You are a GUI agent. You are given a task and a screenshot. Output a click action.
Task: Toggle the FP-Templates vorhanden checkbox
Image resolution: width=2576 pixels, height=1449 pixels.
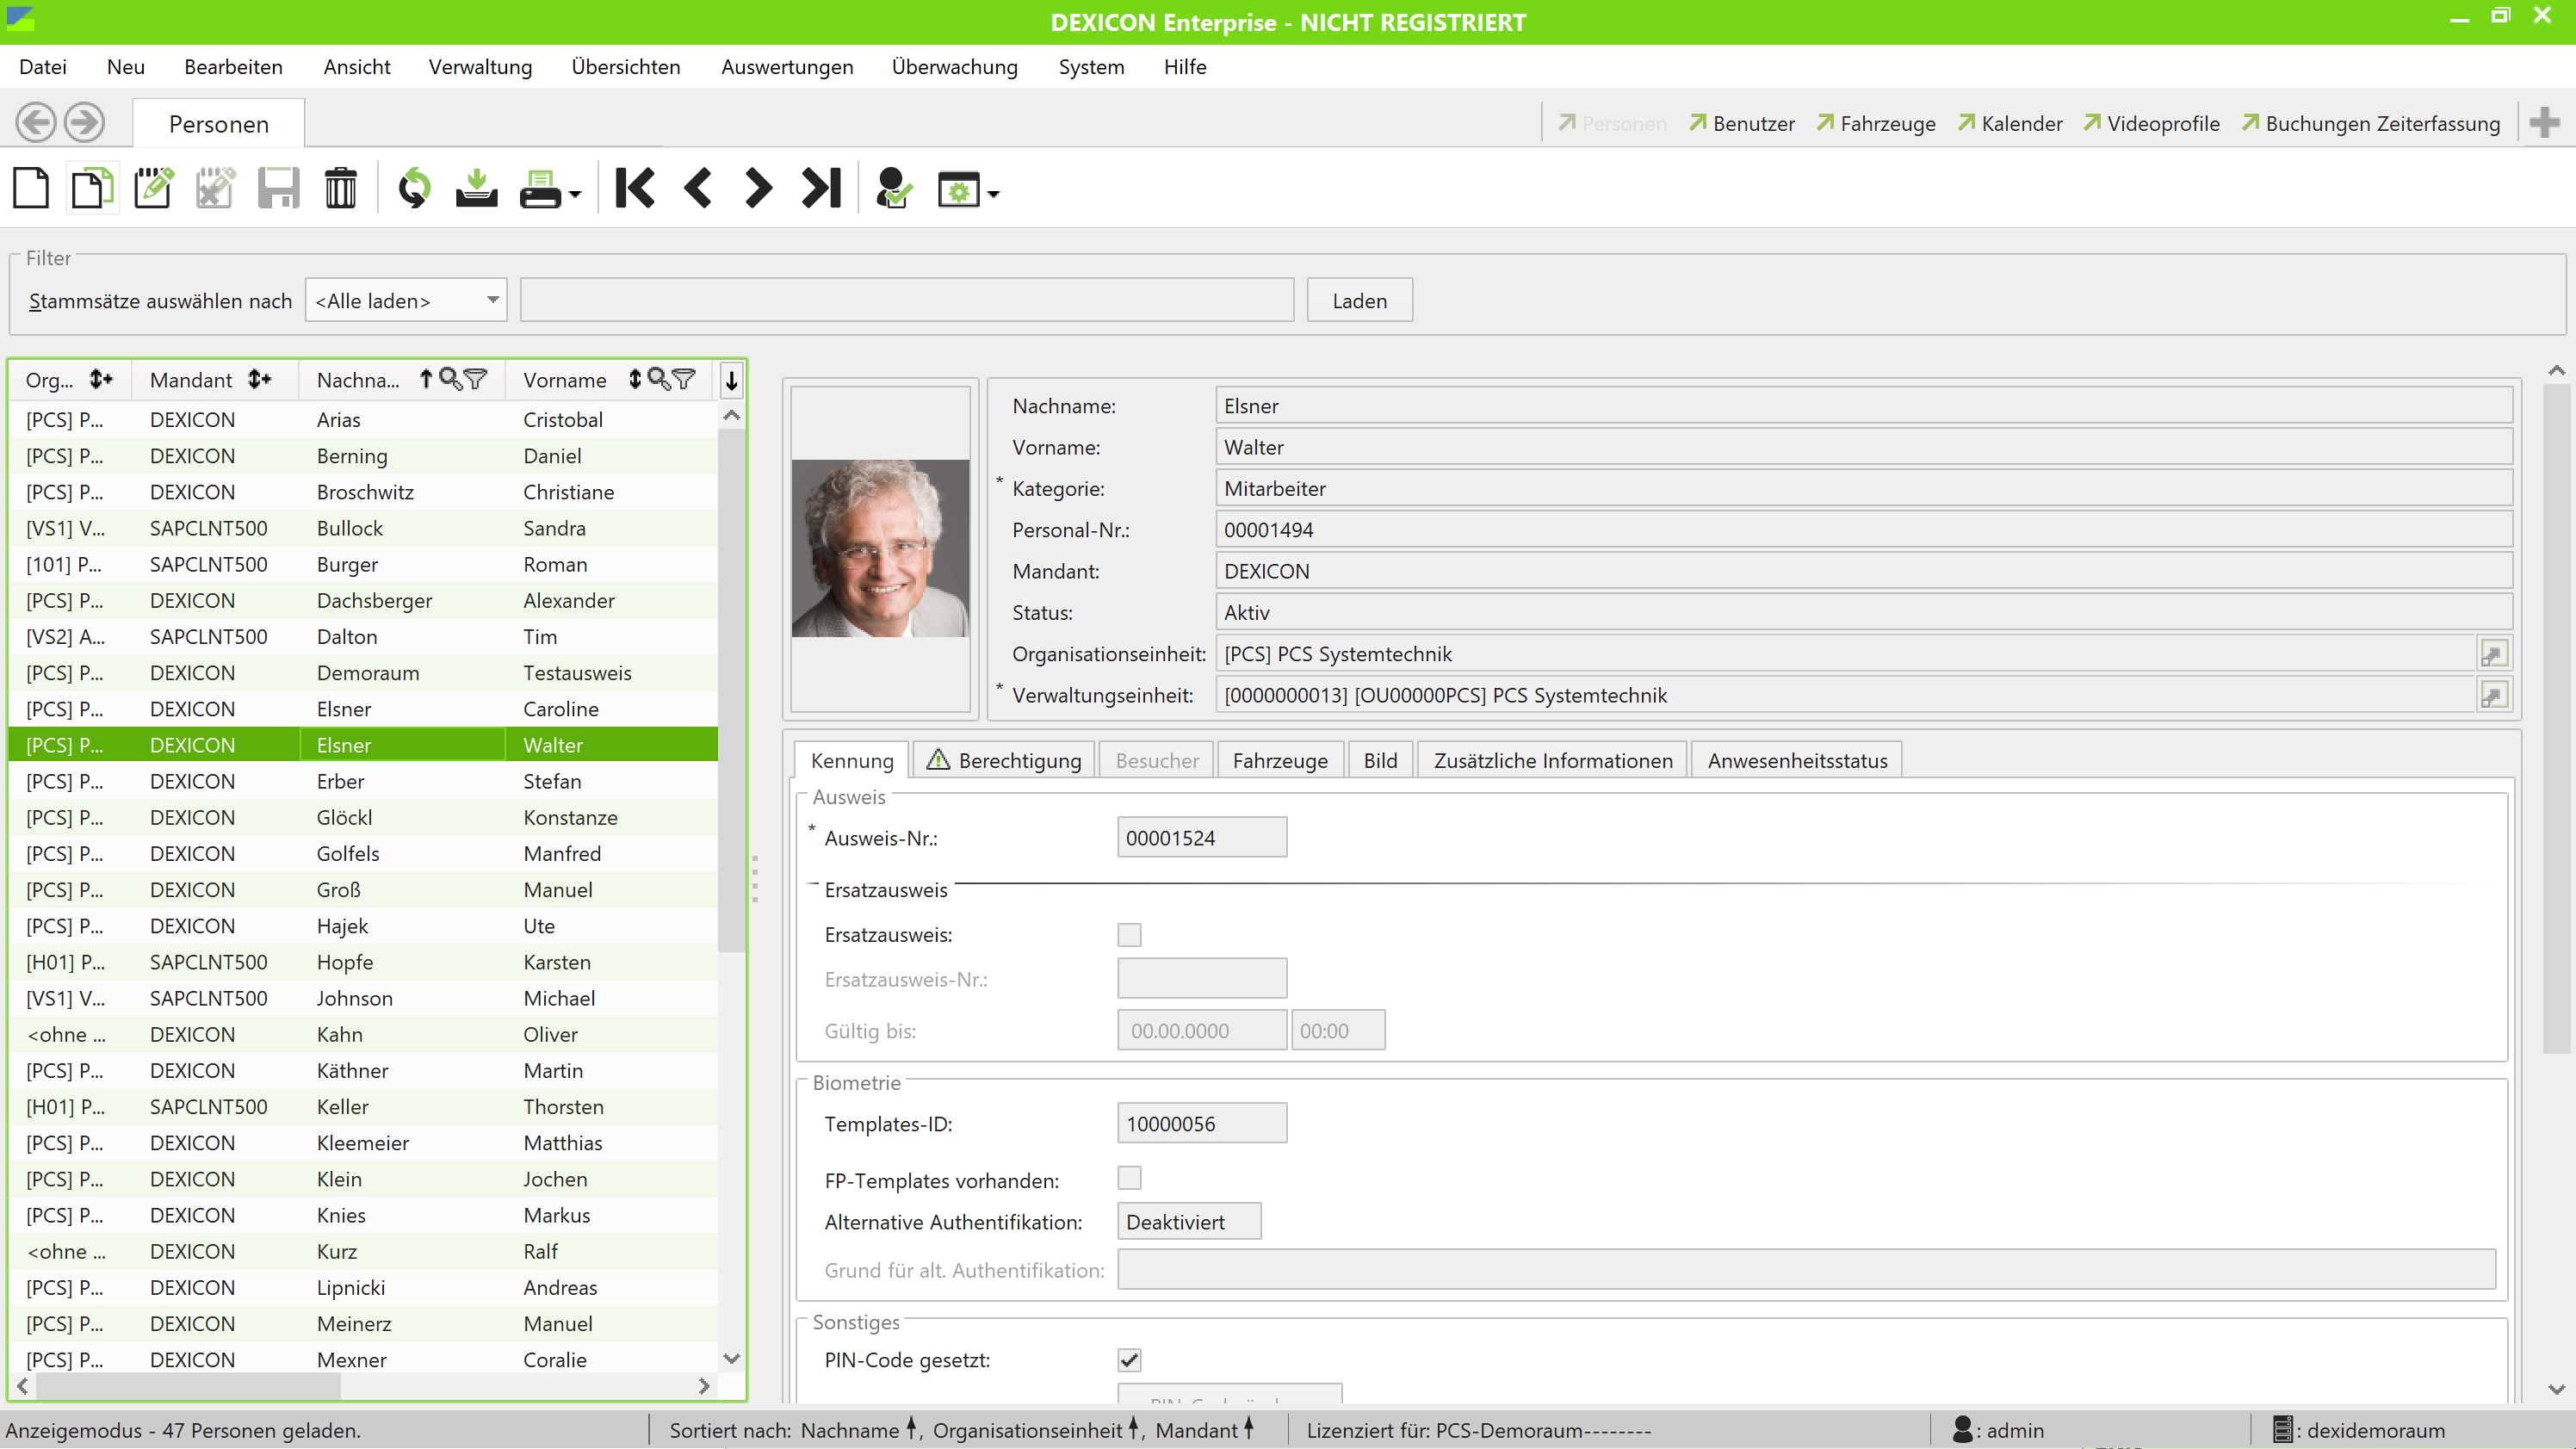pyautogui.click(x=1129, y=1179)
